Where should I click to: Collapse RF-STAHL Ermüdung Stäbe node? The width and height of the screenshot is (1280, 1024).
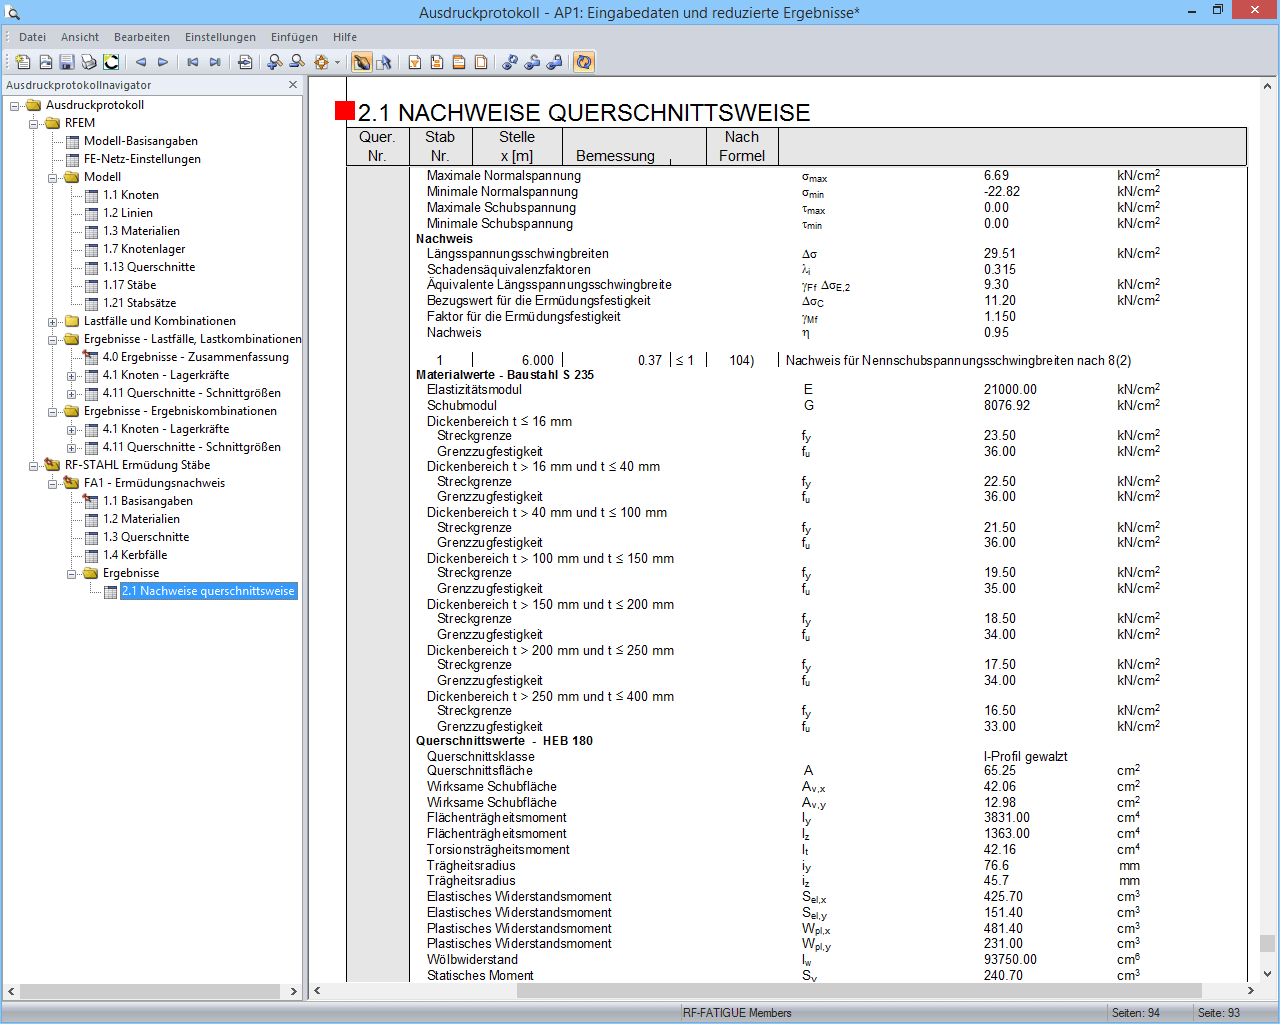34,465
